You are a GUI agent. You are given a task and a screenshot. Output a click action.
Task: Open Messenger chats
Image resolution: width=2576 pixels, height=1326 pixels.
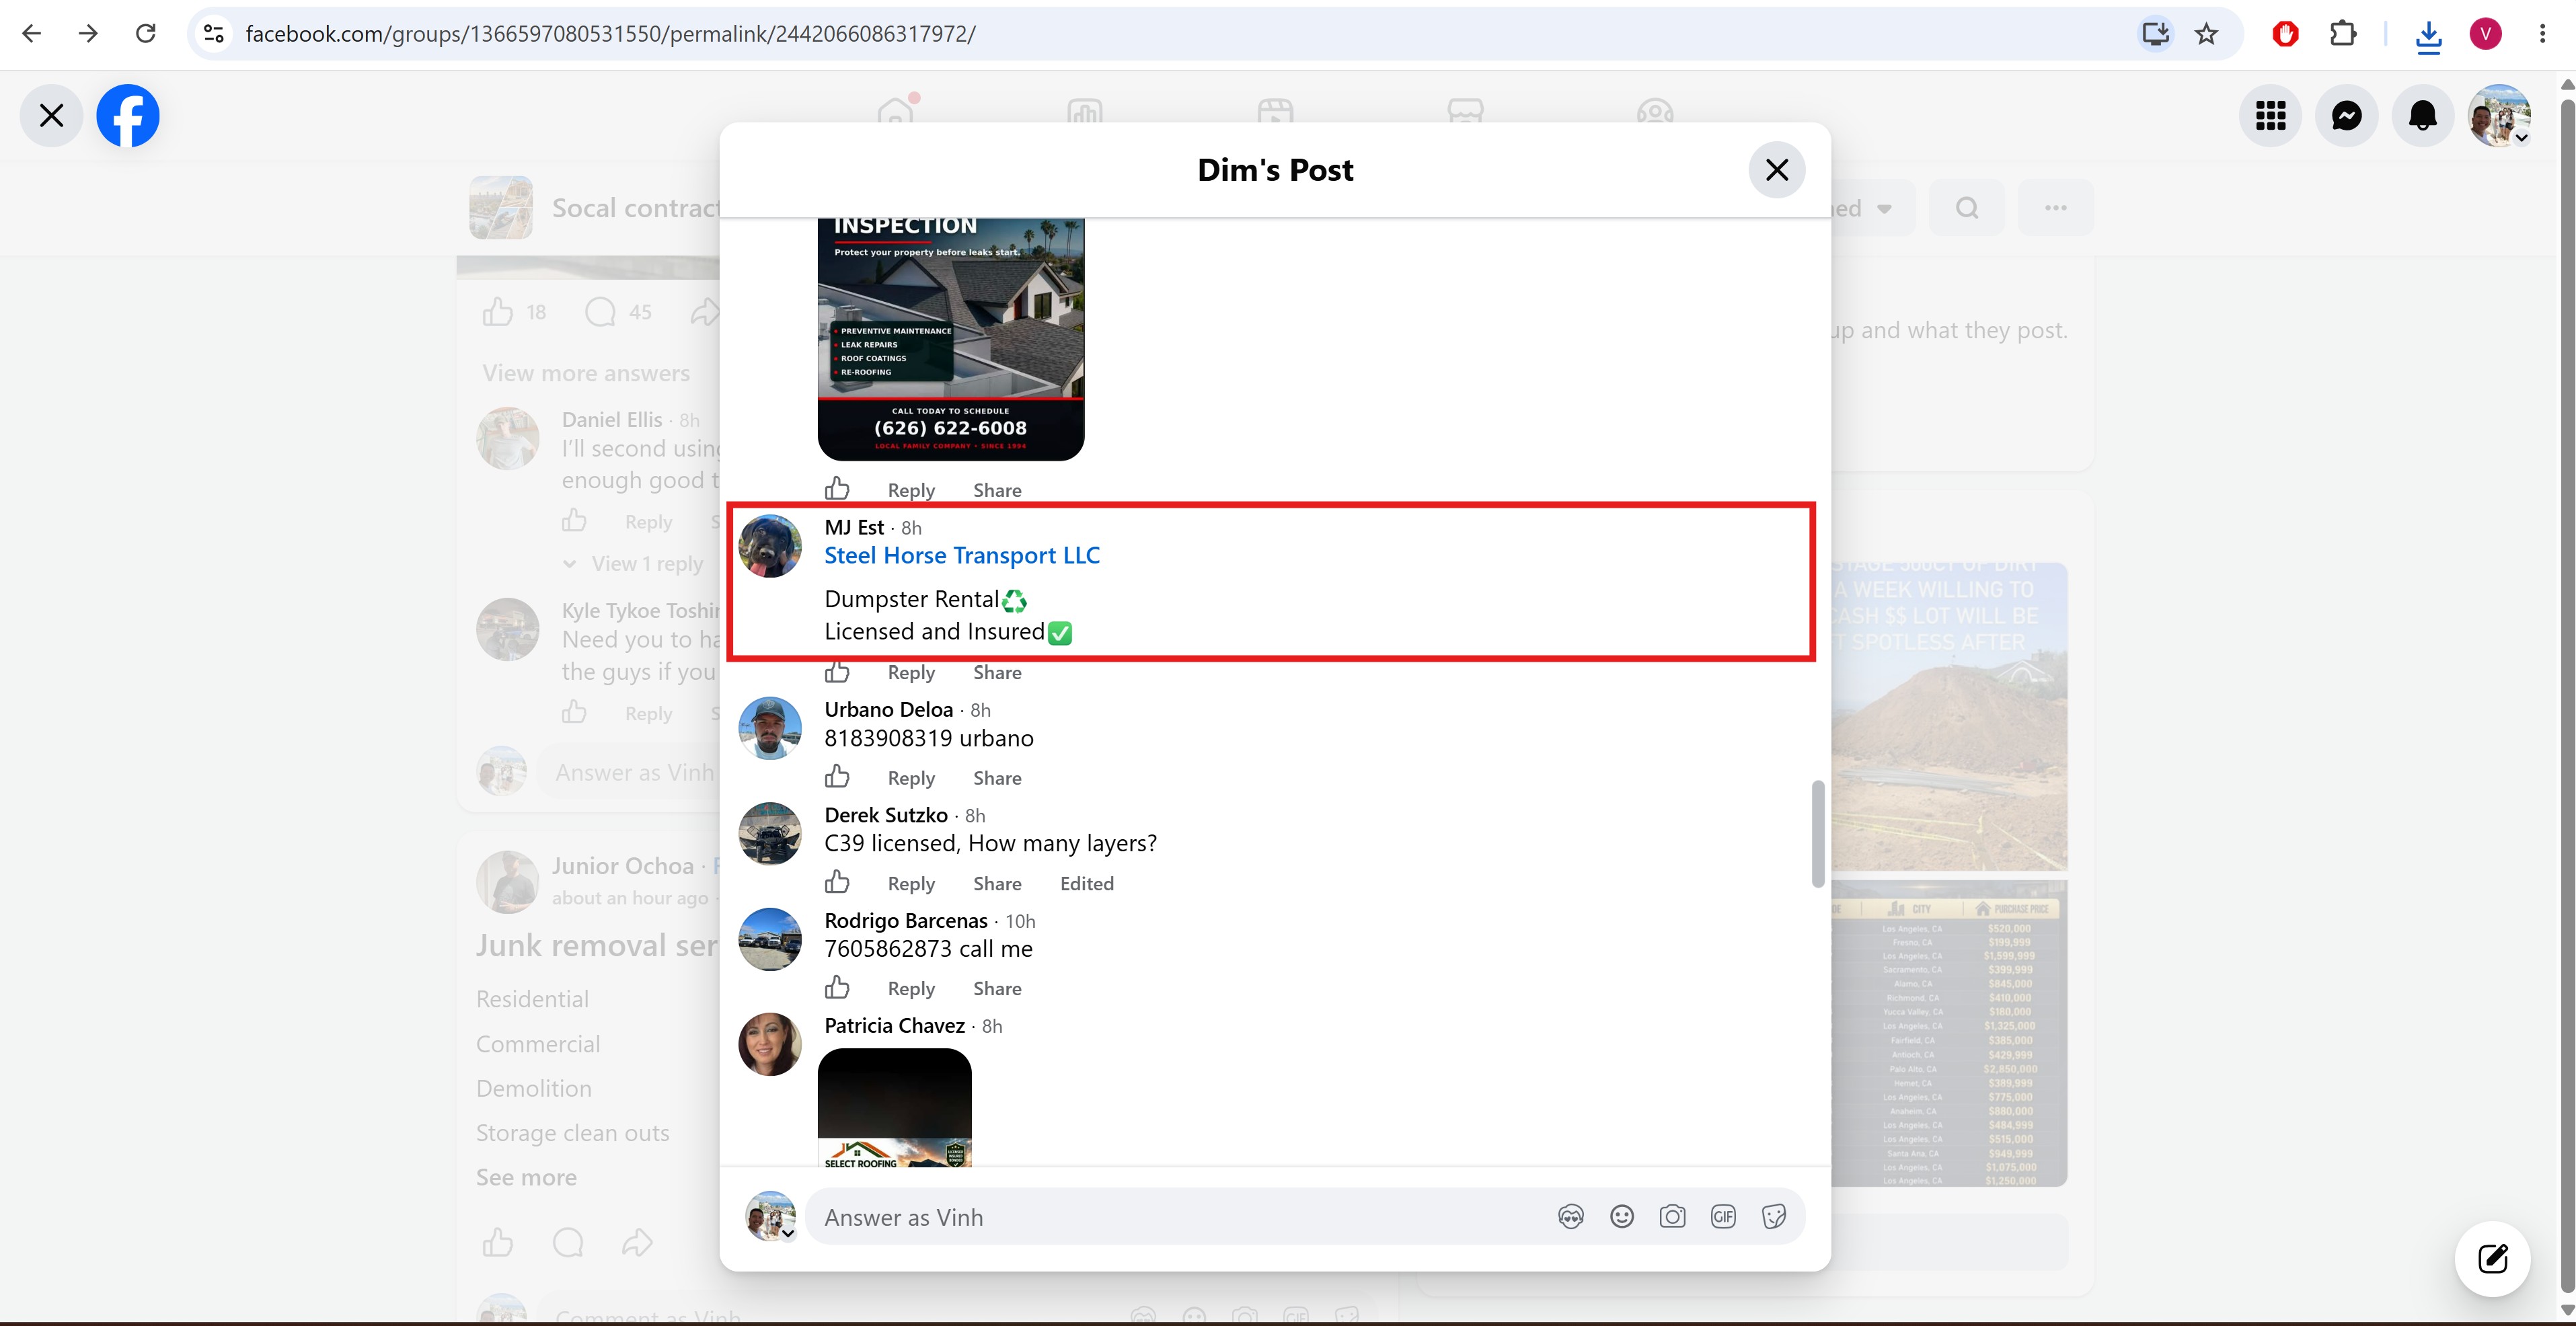coord(2347,116)
